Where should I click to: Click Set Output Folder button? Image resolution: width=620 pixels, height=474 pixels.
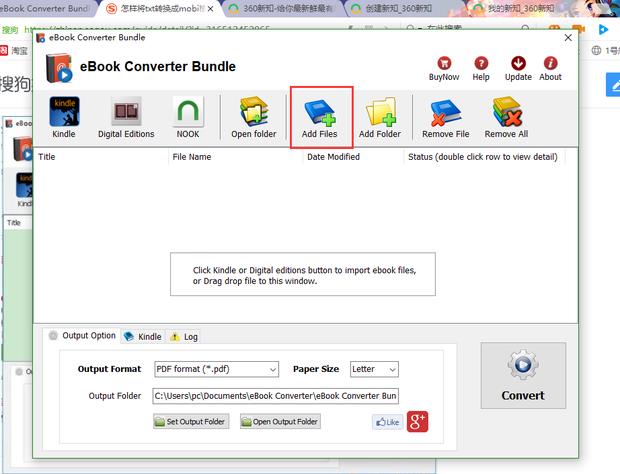pyautogui.click(x=191, y=422)
